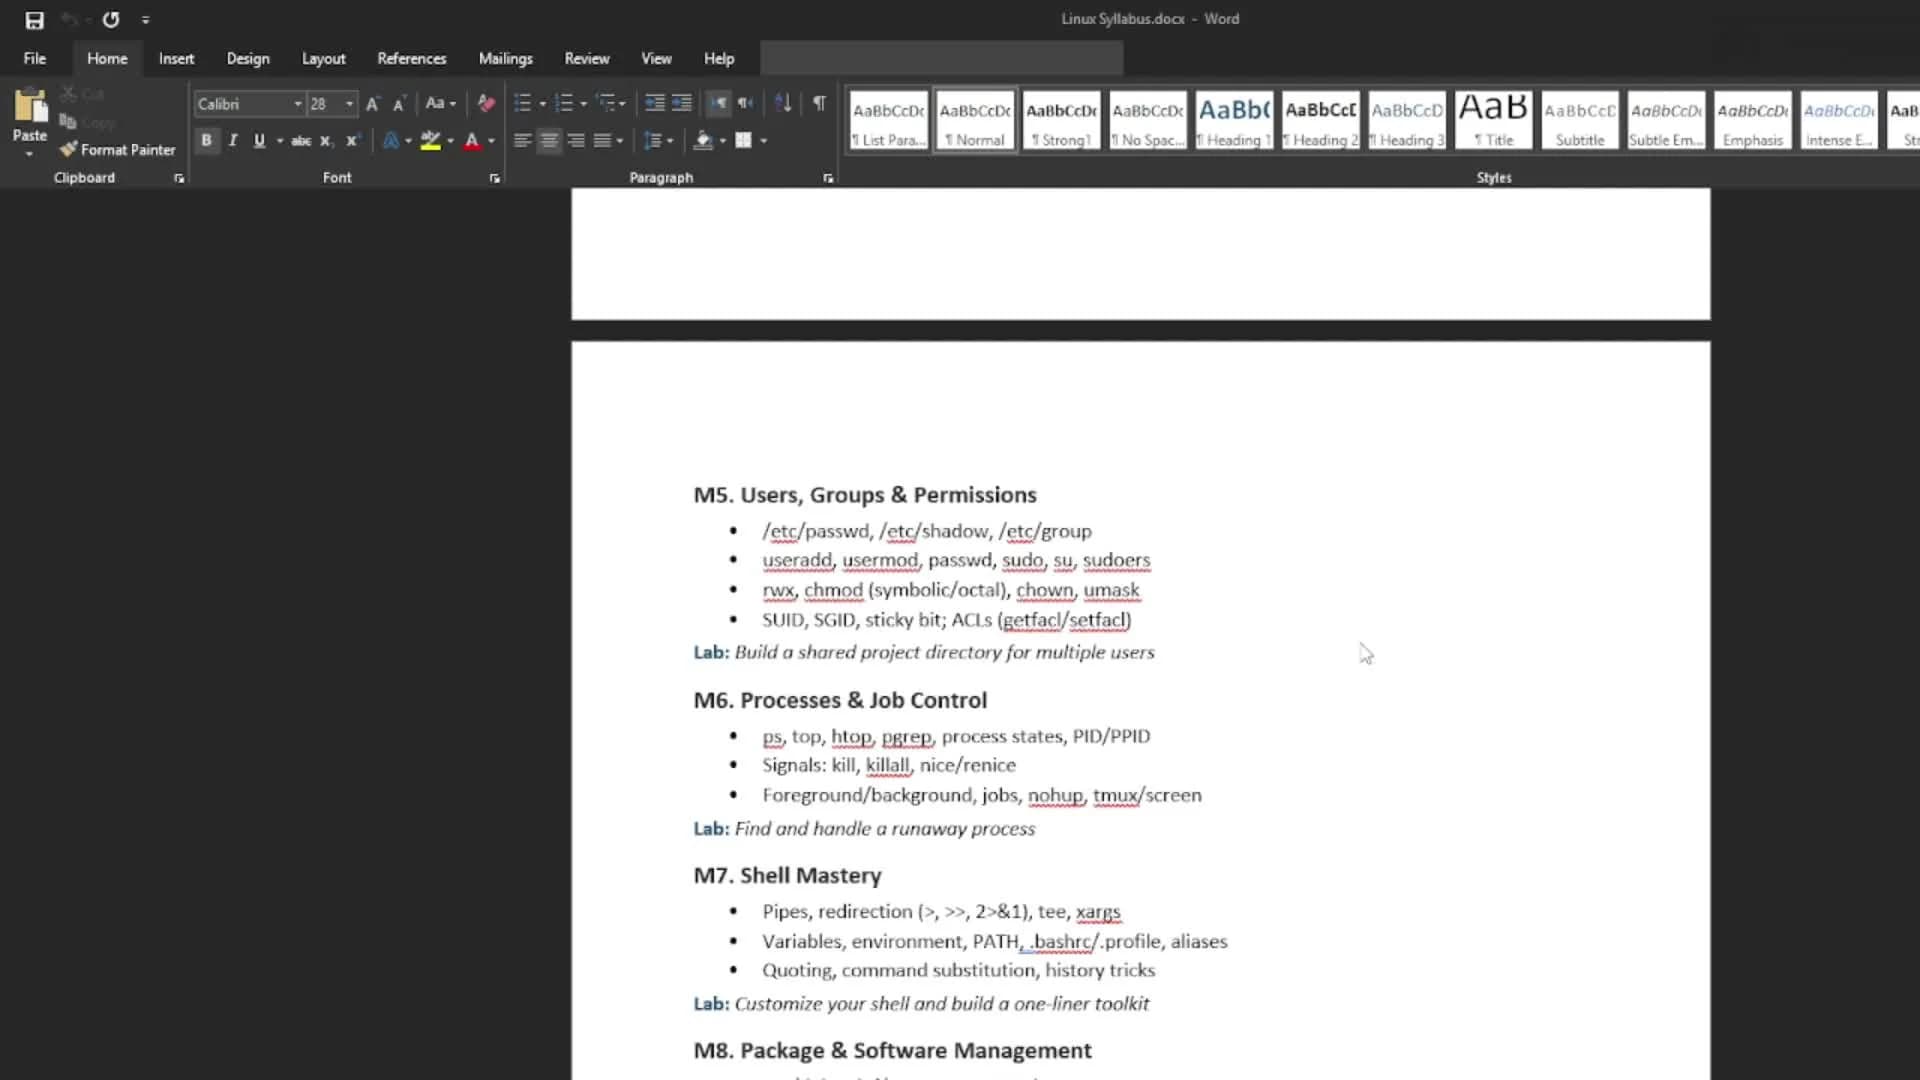Toggle Show/Hide paragraph marks
Screen dimensions: 1920x1080
(819, 103)
